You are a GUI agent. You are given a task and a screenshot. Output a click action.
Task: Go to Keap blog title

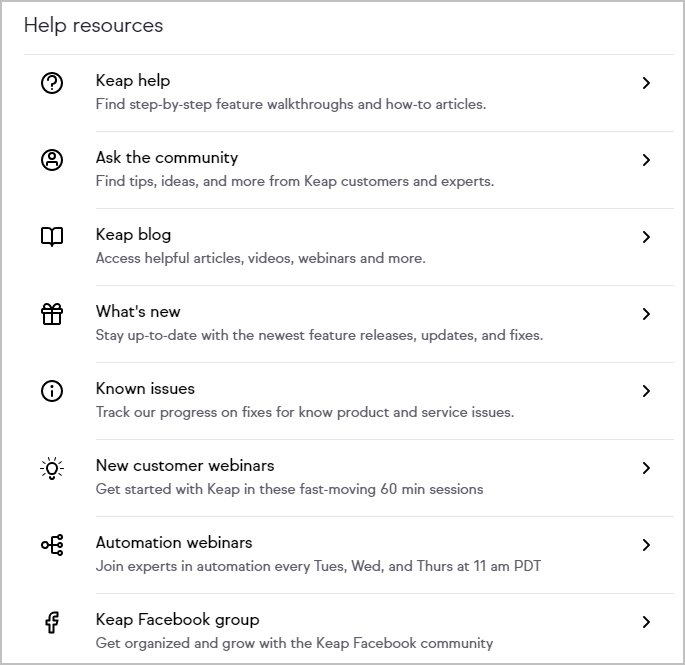click(x=133, y=235)
